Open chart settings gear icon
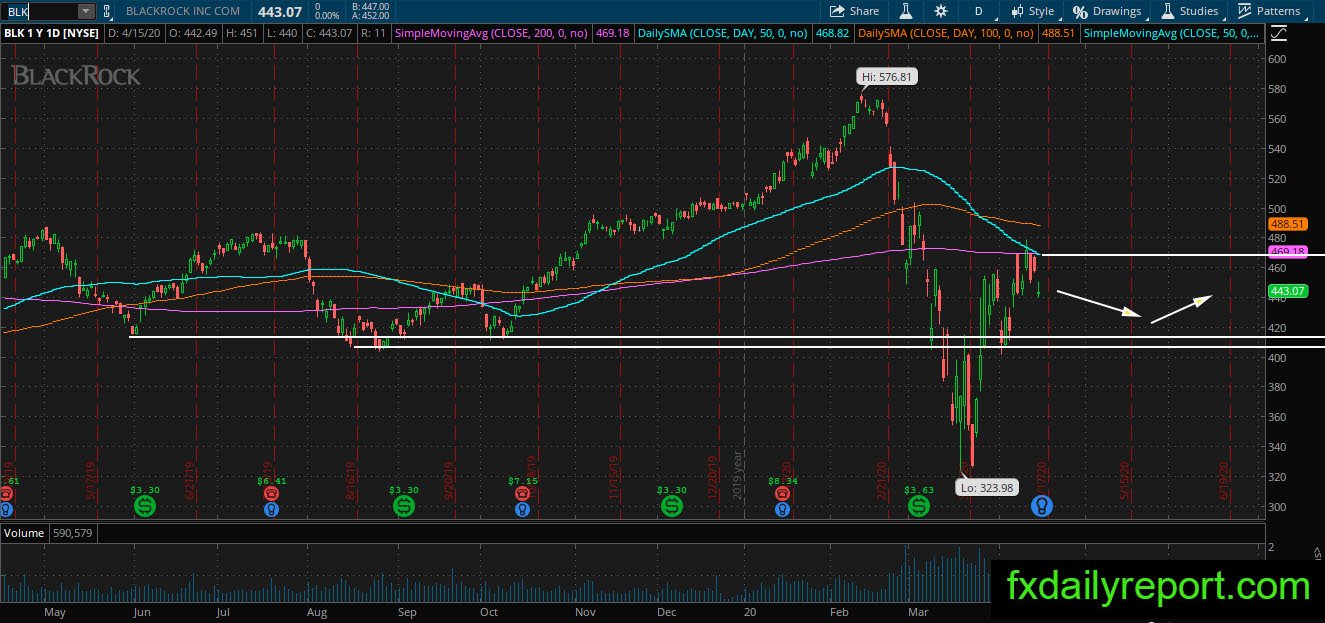Image resolution: width=1325 pixels, height=623 pixels. (x=941, y=11)
